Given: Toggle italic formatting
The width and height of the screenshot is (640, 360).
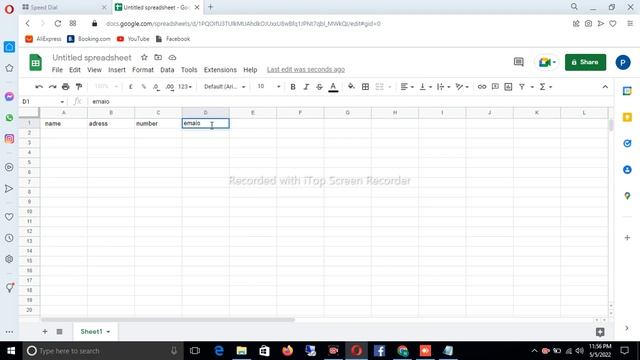Looking at the screenshot, I should click(306, 87).
